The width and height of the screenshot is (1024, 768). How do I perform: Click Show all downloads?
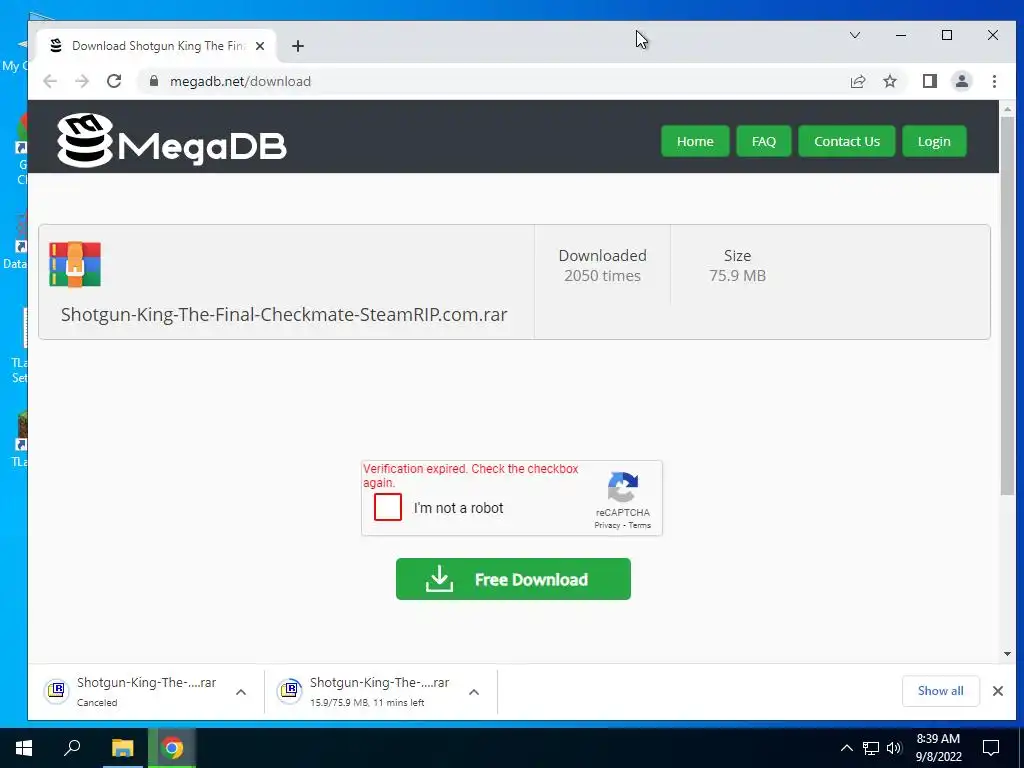coord(940,691)
